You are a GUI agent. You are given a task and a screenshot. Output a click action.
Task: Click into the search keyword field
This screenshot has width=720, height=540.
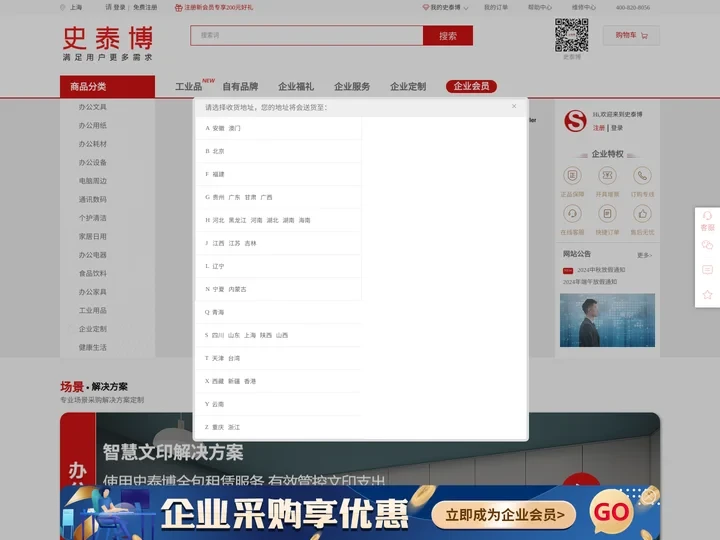point(307,35)
